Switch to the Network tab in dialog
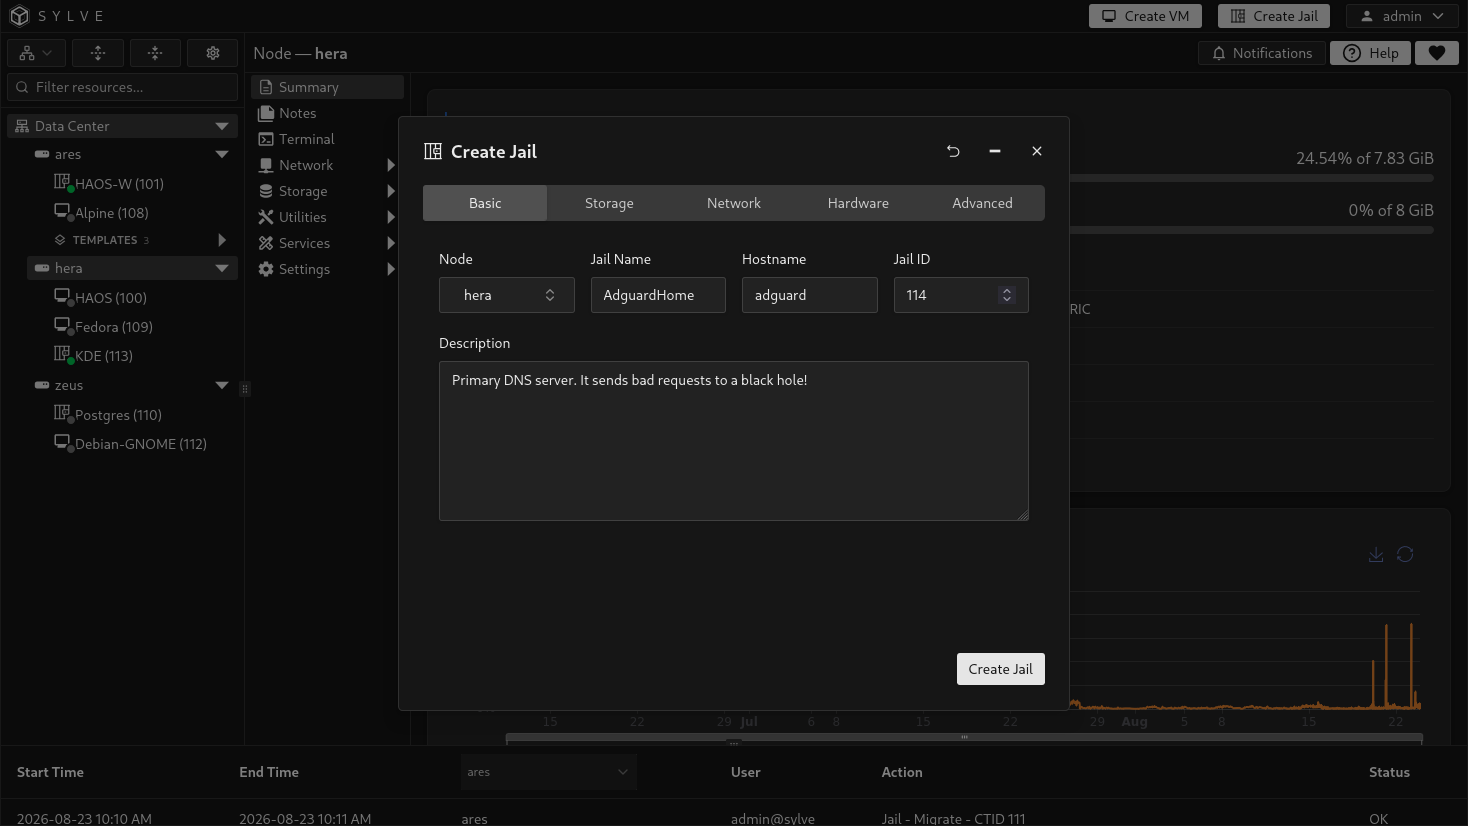 734,203
